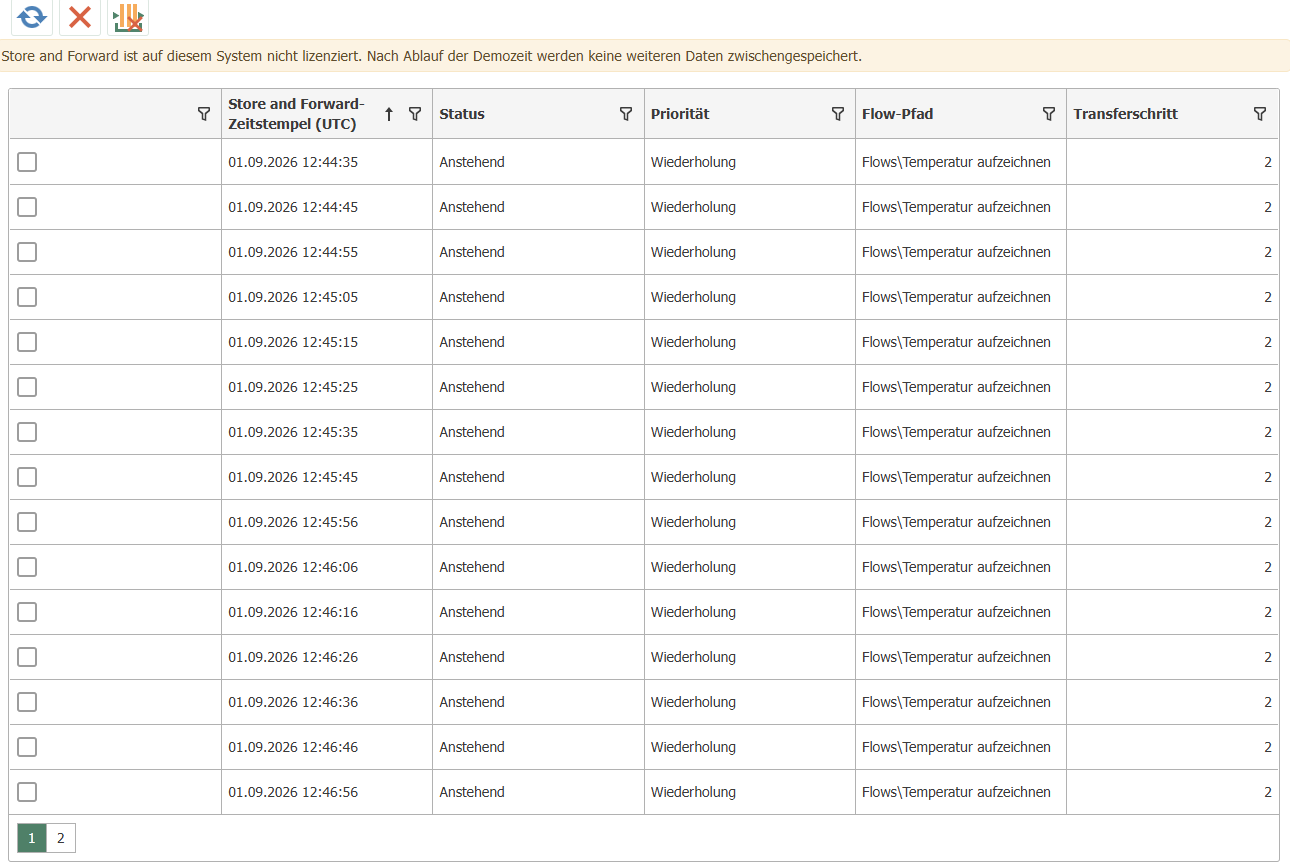Click the timestamp 01.09.2026 12:46:06
This screenshot has width=1290, height=863.
(x=293, y=567)
